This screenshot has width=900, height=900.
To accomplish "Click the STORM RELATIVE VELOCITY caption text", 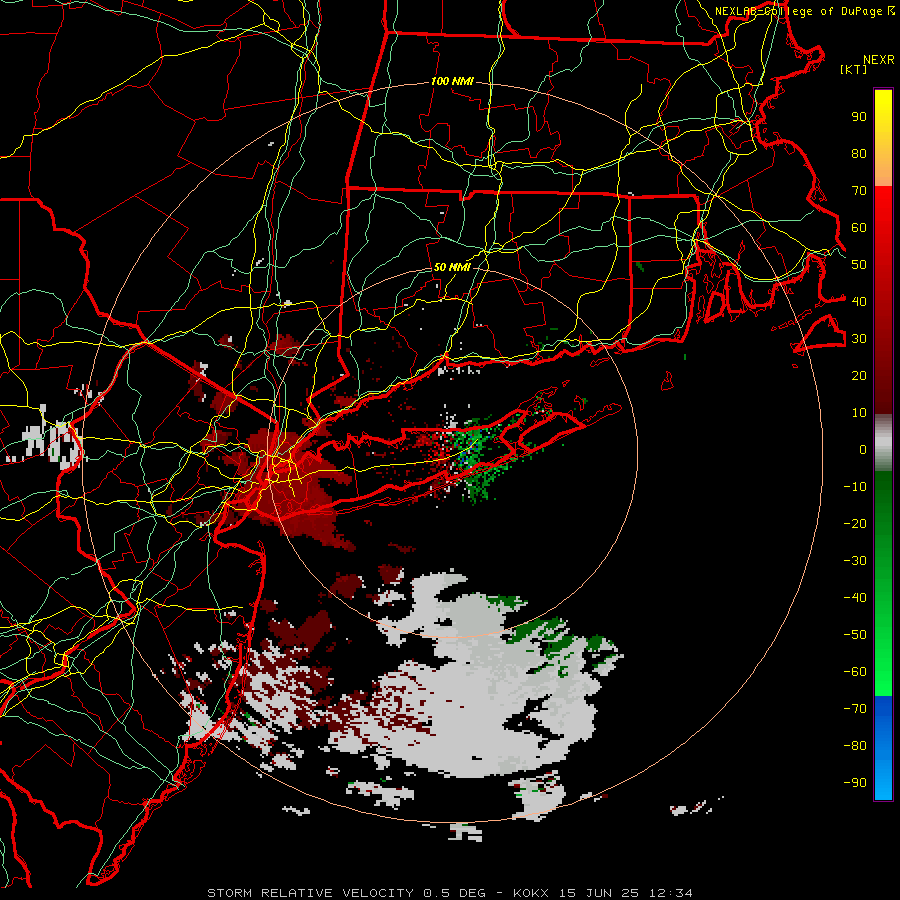I will click(x=311, y=893).
